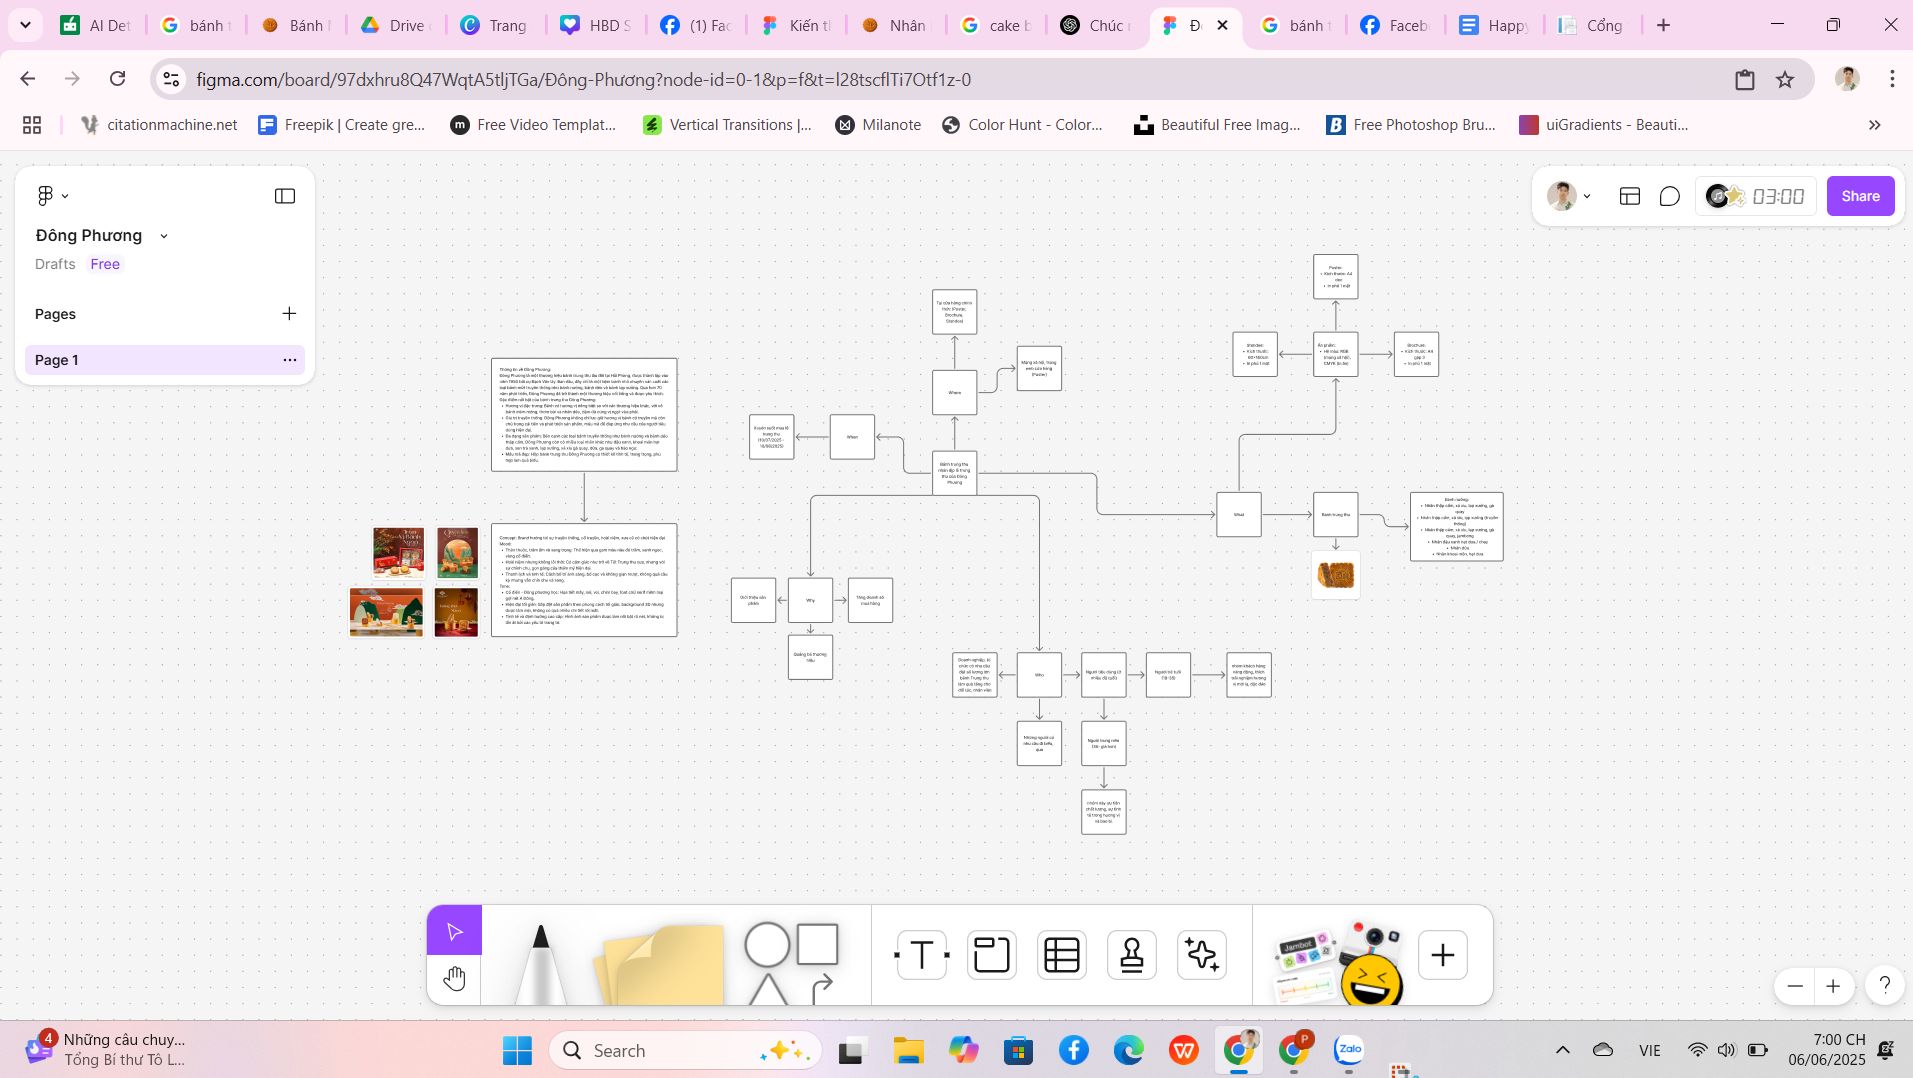This screenshot has height=1078, width=1913.
Task: Click the Free plan link
Action: pyautogui.click(x=105, y=264)
